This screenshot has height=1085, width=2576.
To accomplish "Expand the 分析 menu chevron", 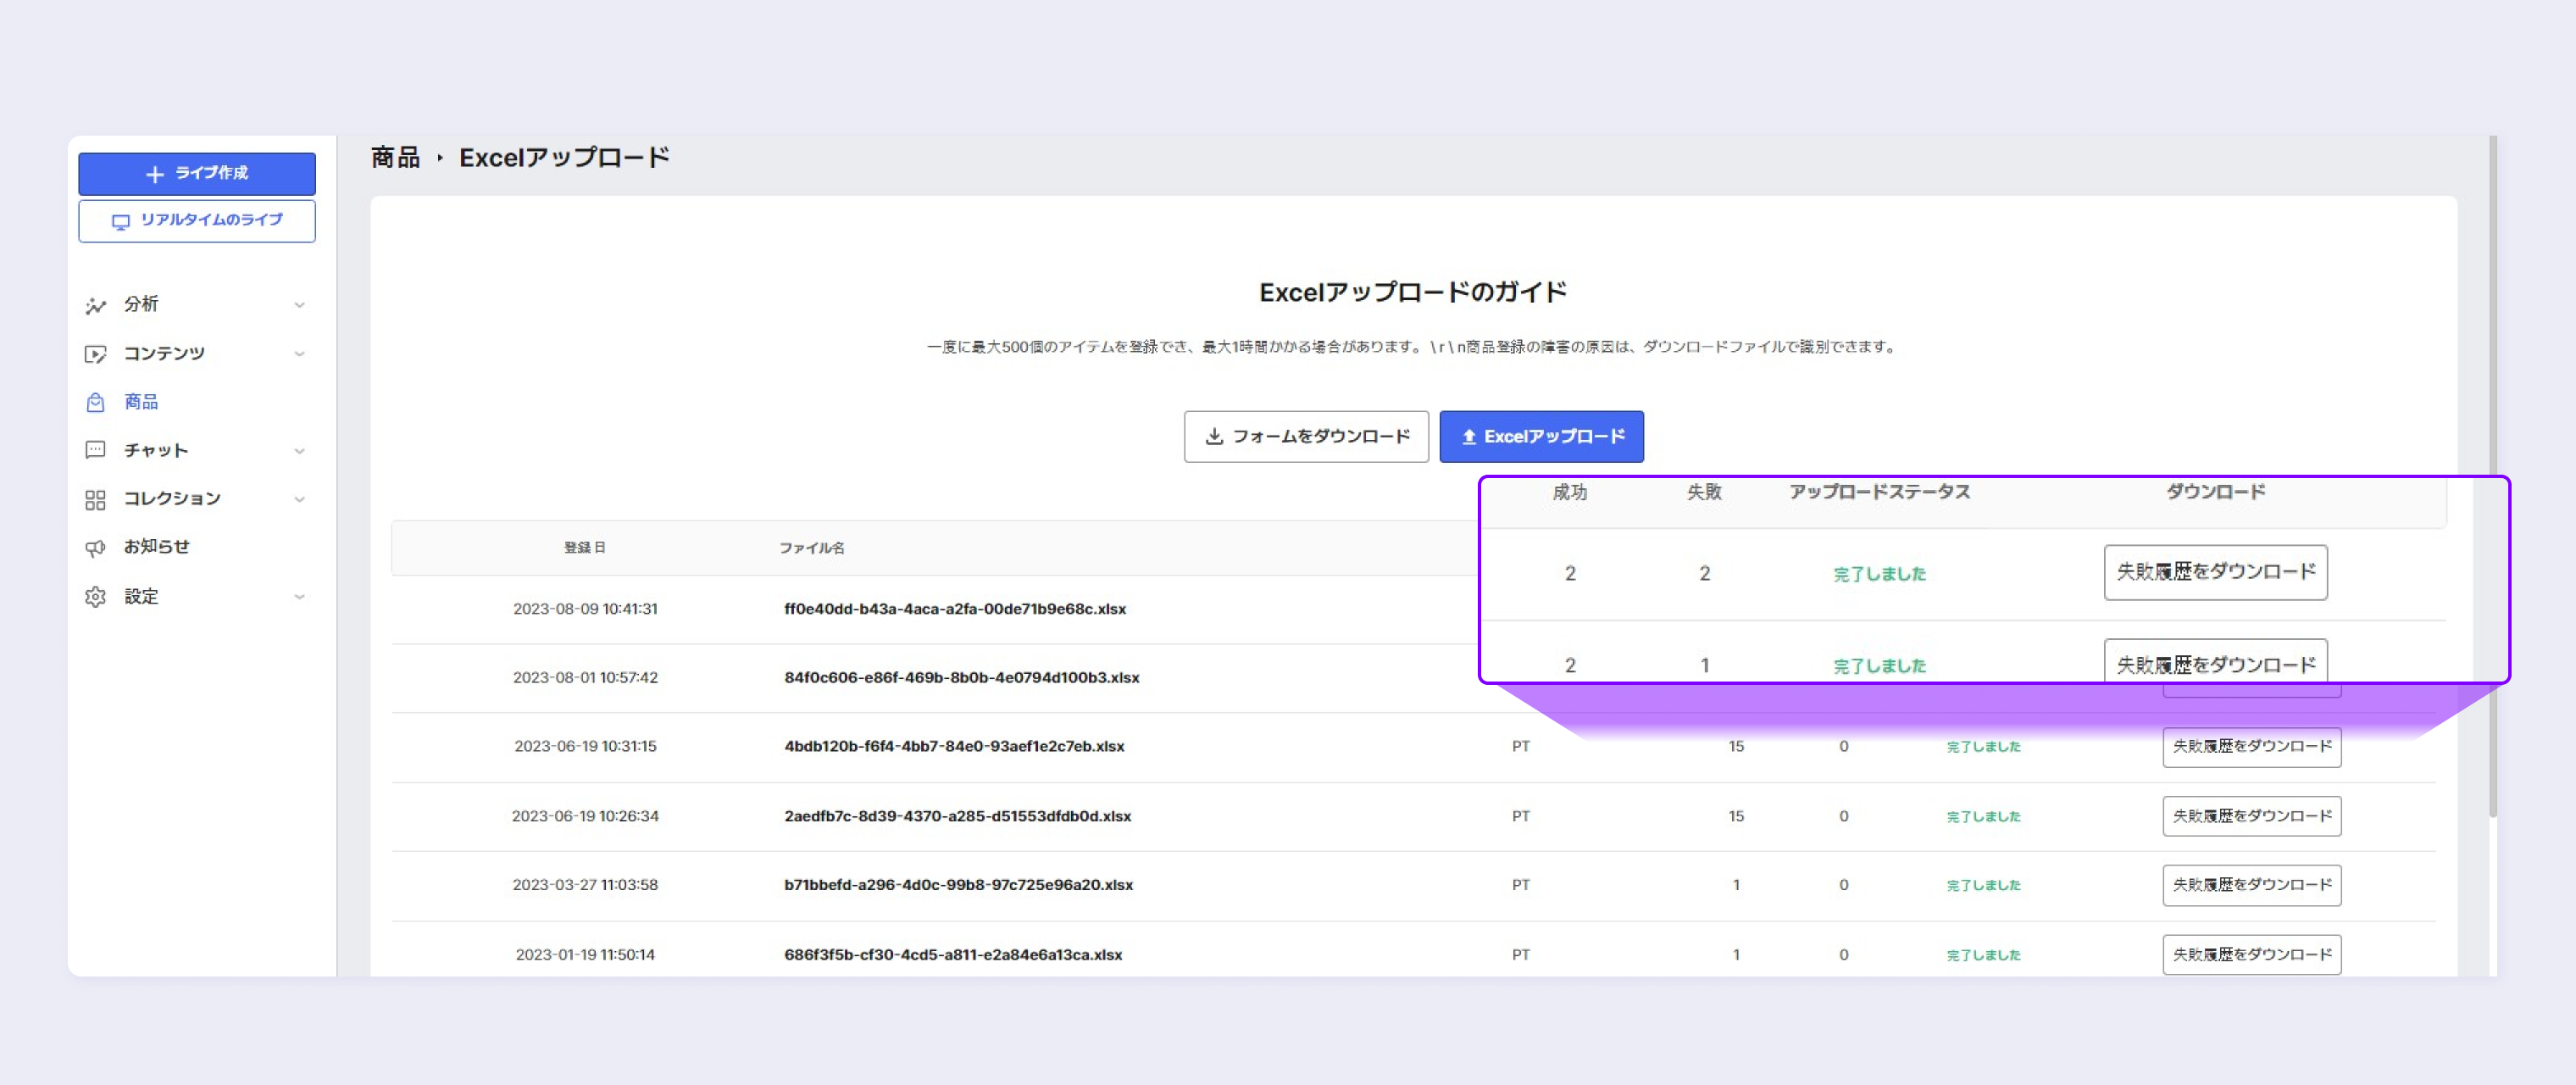I will (x=299, y=305).
